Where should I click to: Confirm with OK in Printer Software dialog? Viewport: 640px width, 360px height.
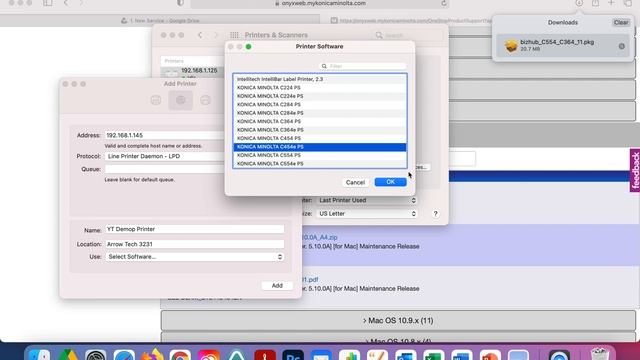coord(391,182)
